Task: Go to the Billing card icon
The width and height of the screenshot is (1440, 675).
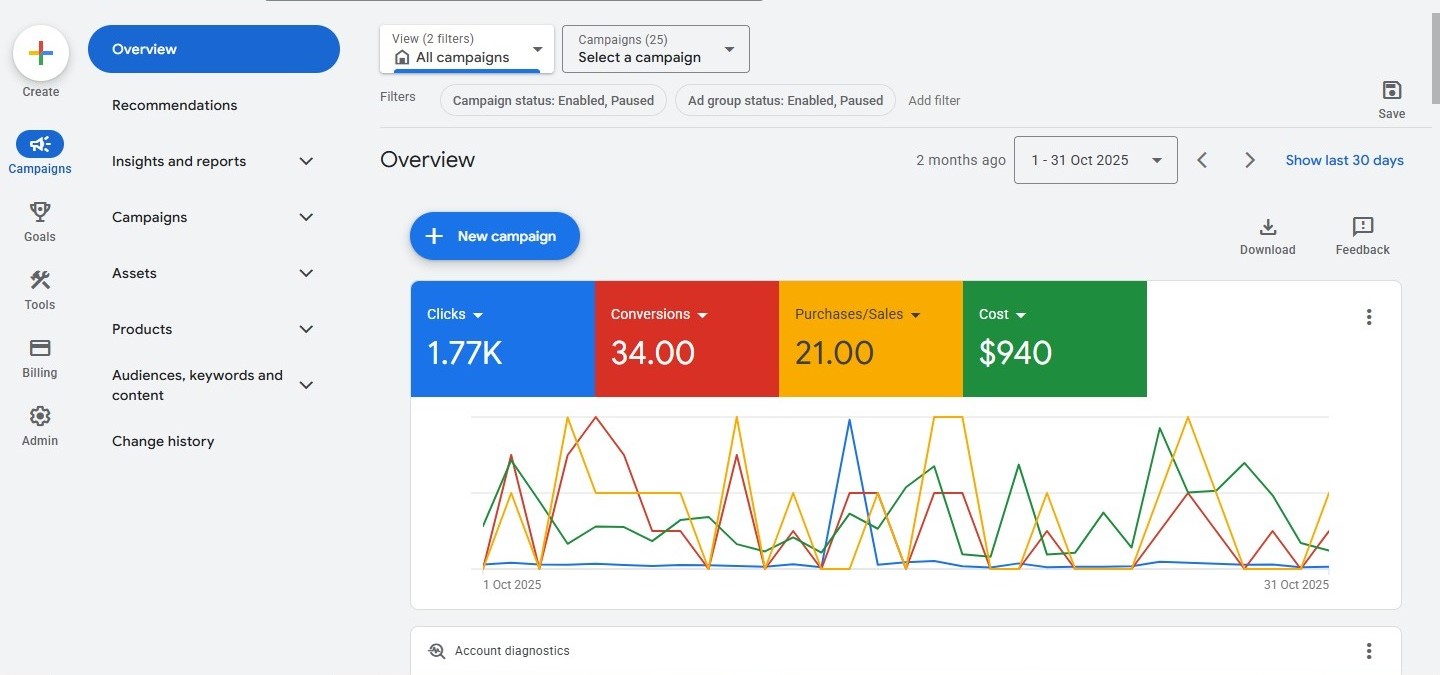Action: pyautogui.click(x=40, y=348)
